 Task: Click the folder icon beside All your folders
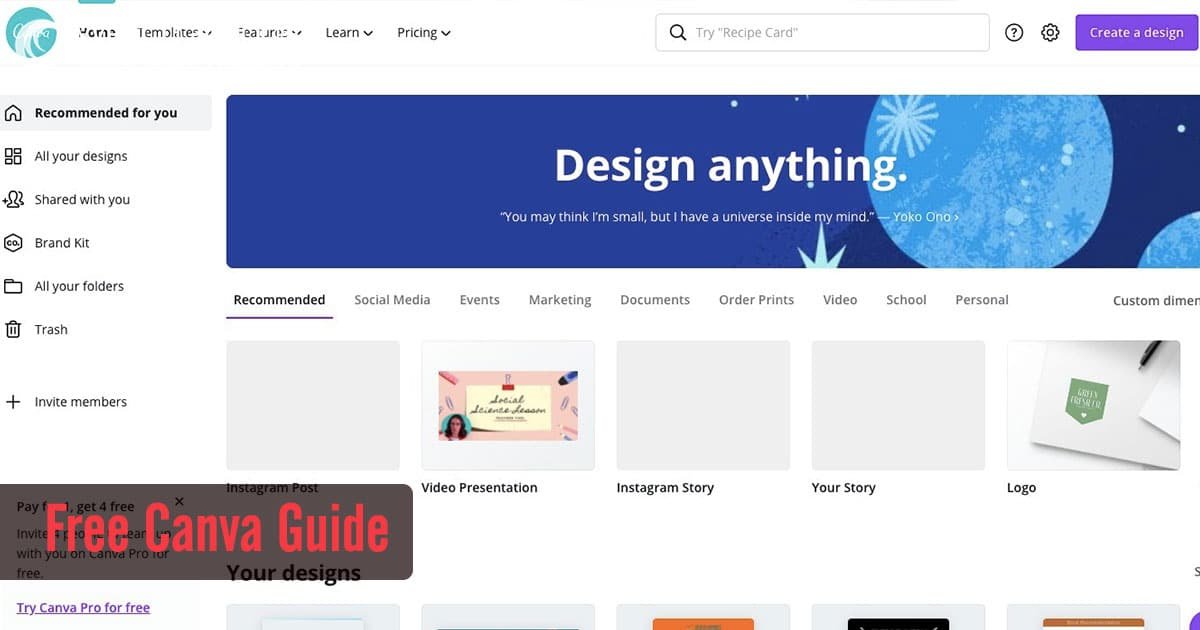click(13, 286)
